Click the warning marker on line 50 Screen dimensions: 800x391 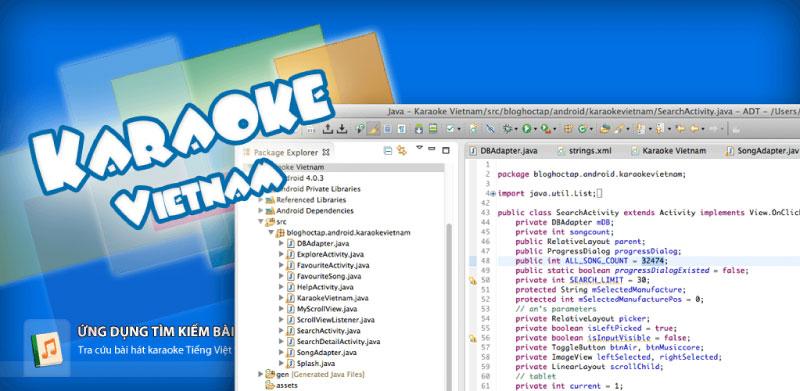click(x=472, y=280)
